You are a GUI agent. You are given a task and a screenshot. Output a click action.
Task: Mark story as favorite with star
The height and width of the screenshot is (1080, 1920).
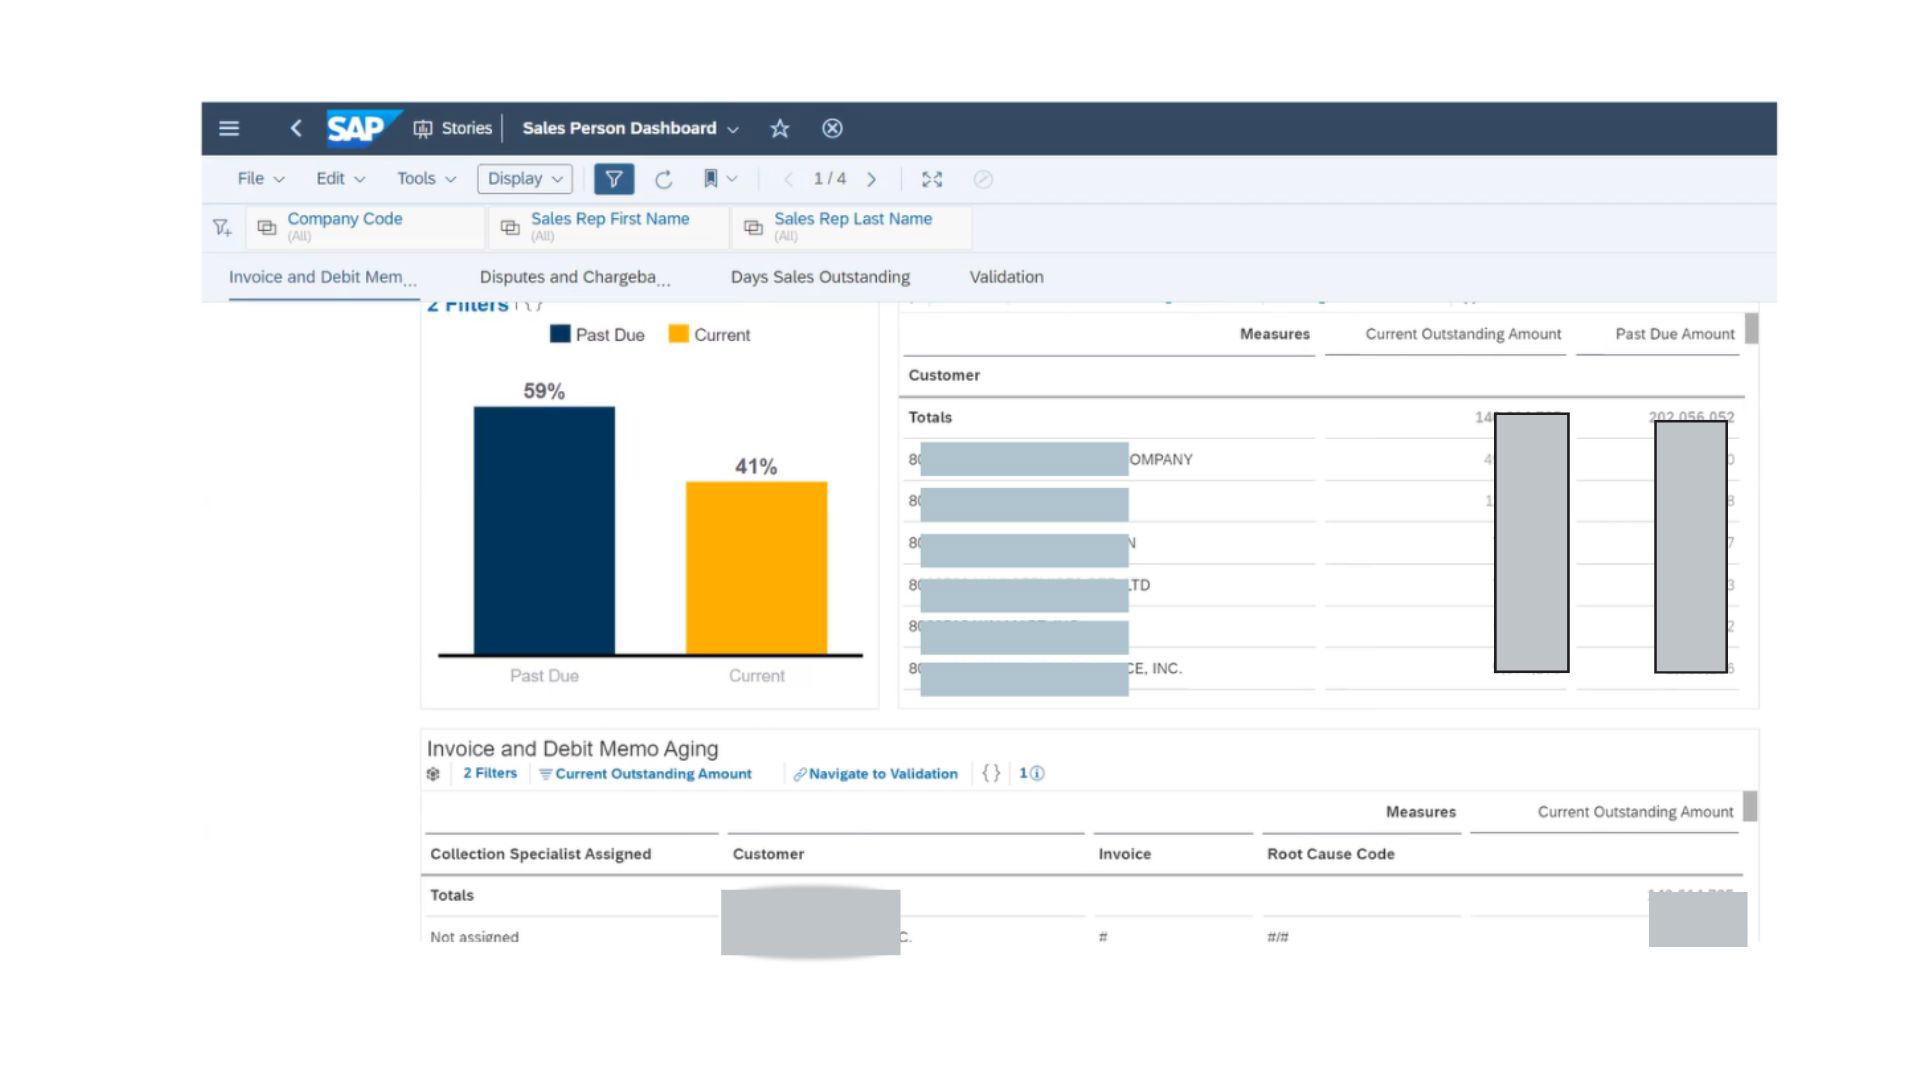pyautogui.click(x=780, y=128)
